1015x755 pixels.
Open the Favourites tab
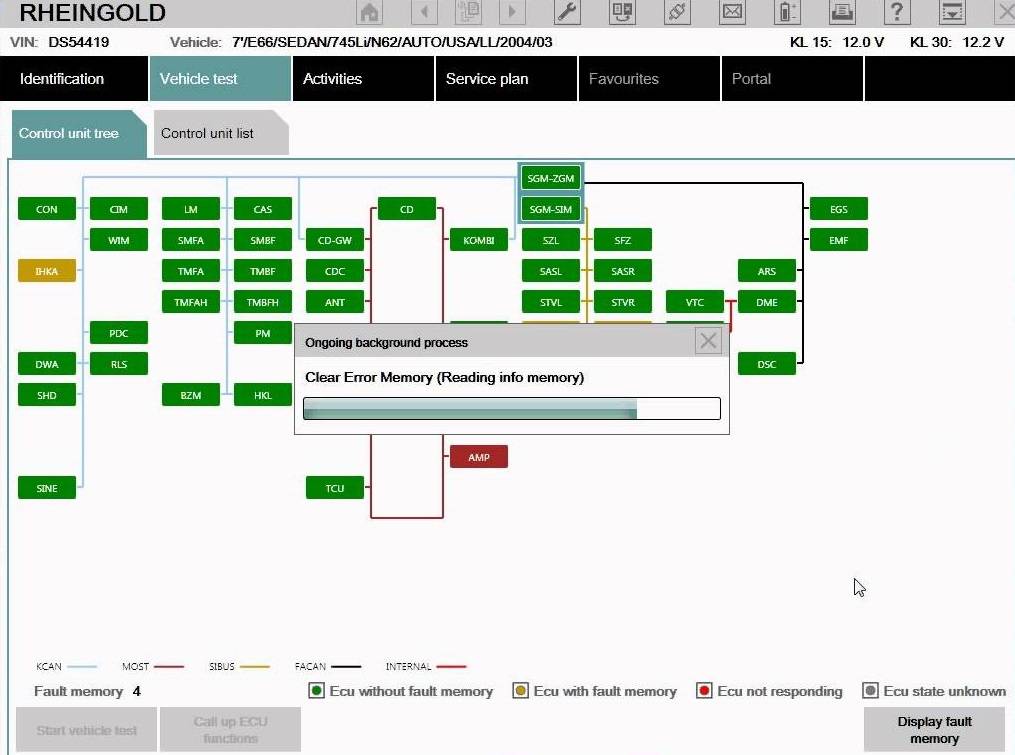[x=649, y=78]
